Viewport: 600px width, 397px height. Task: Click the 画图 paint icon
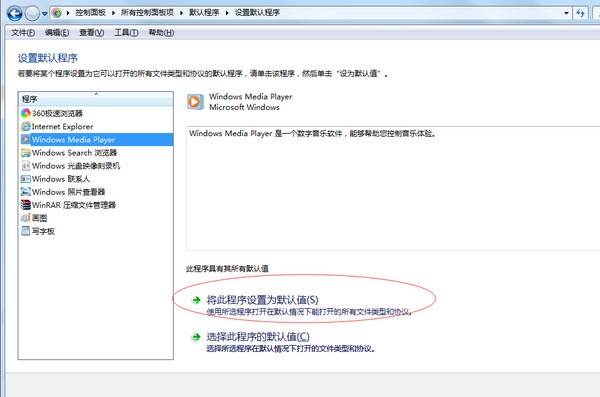click(26, 218)
